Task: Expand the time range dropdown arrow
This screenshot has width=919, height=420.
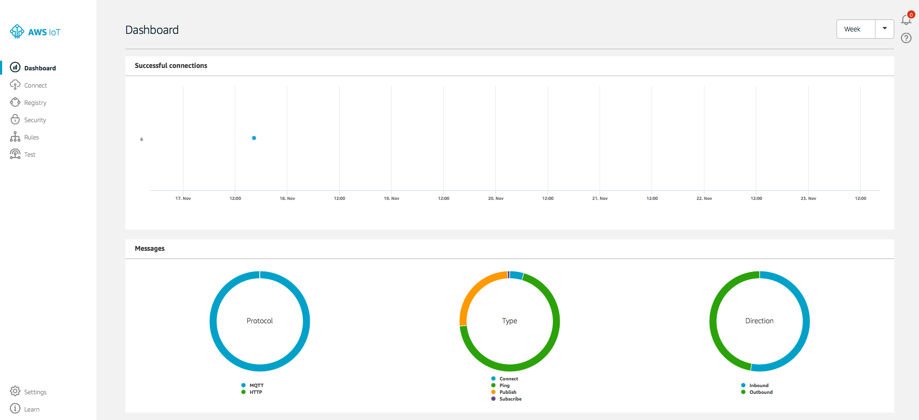Action: (884, 29)
